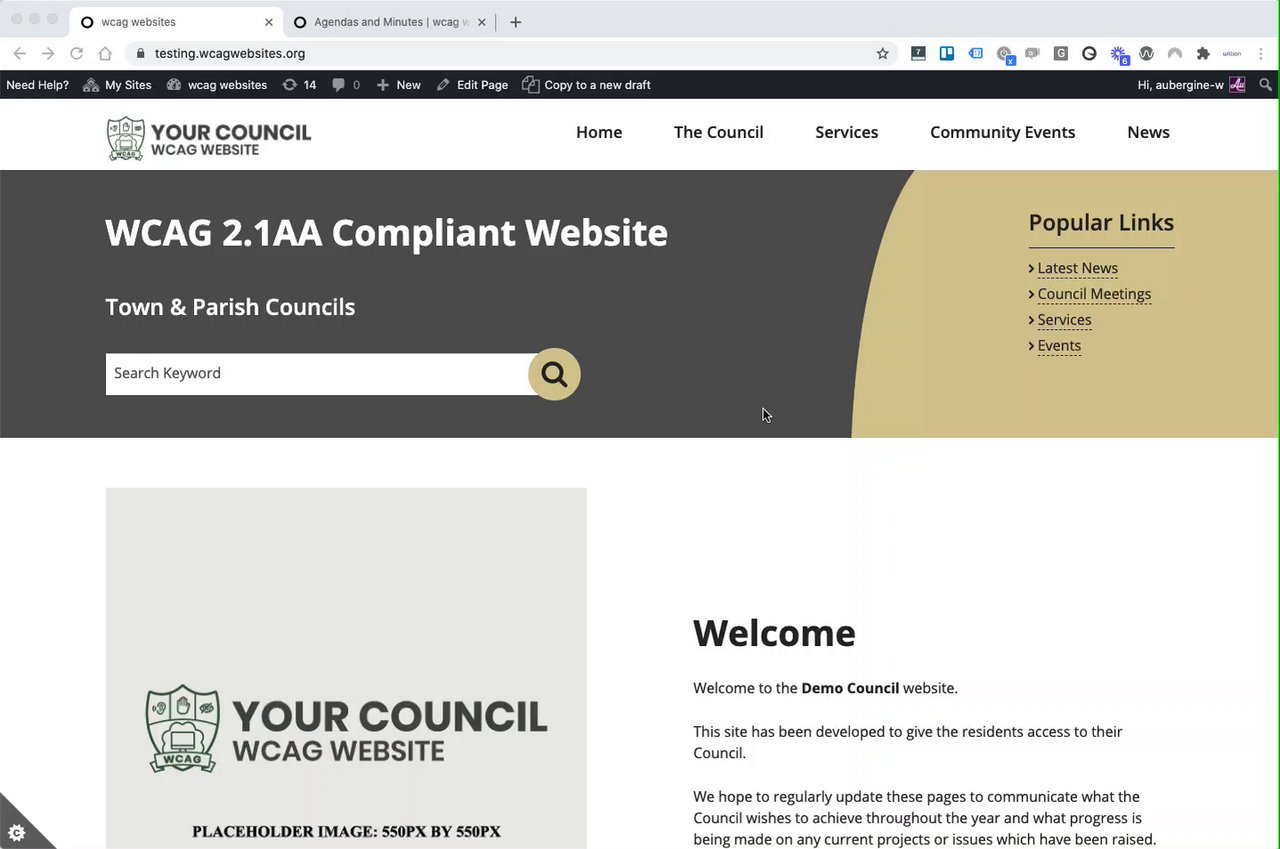Open The Council navigation menu

[x=718, y=132]
